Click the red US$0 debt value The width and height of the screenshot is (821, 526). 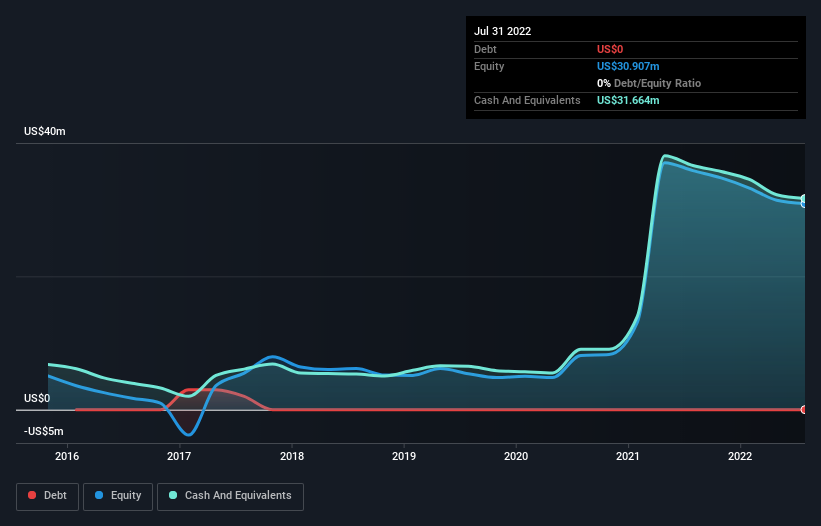(610, 49)
